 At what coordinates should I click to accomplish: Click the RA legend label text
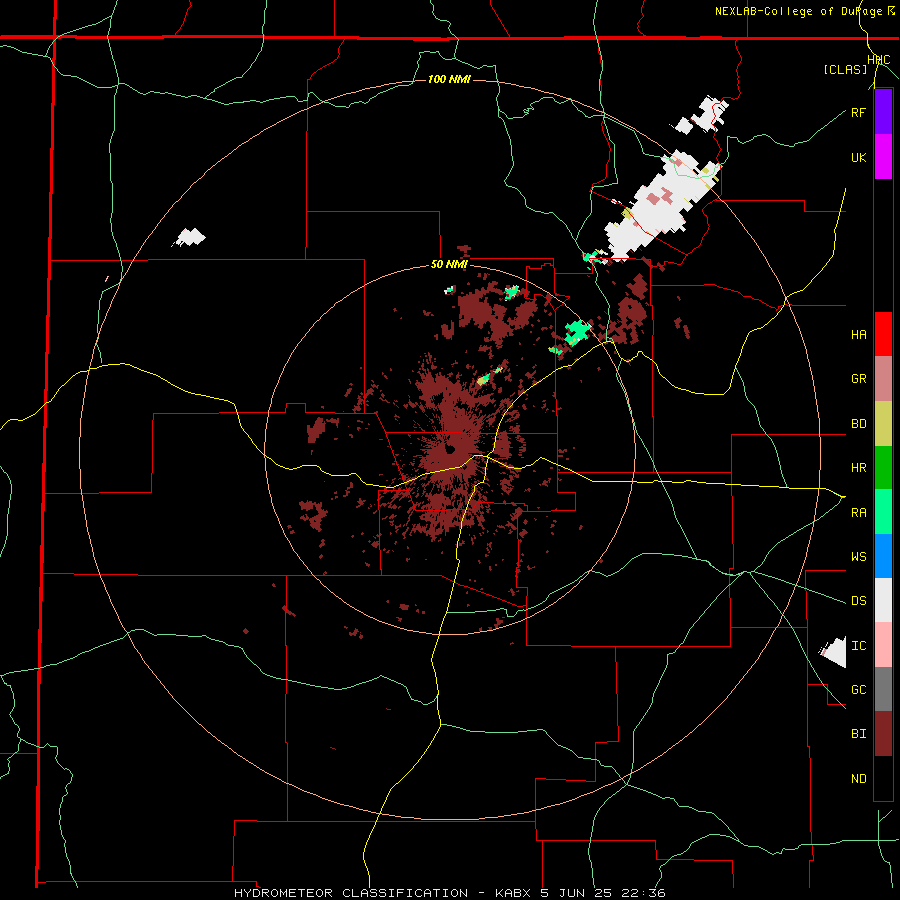(x=858, y=512)
